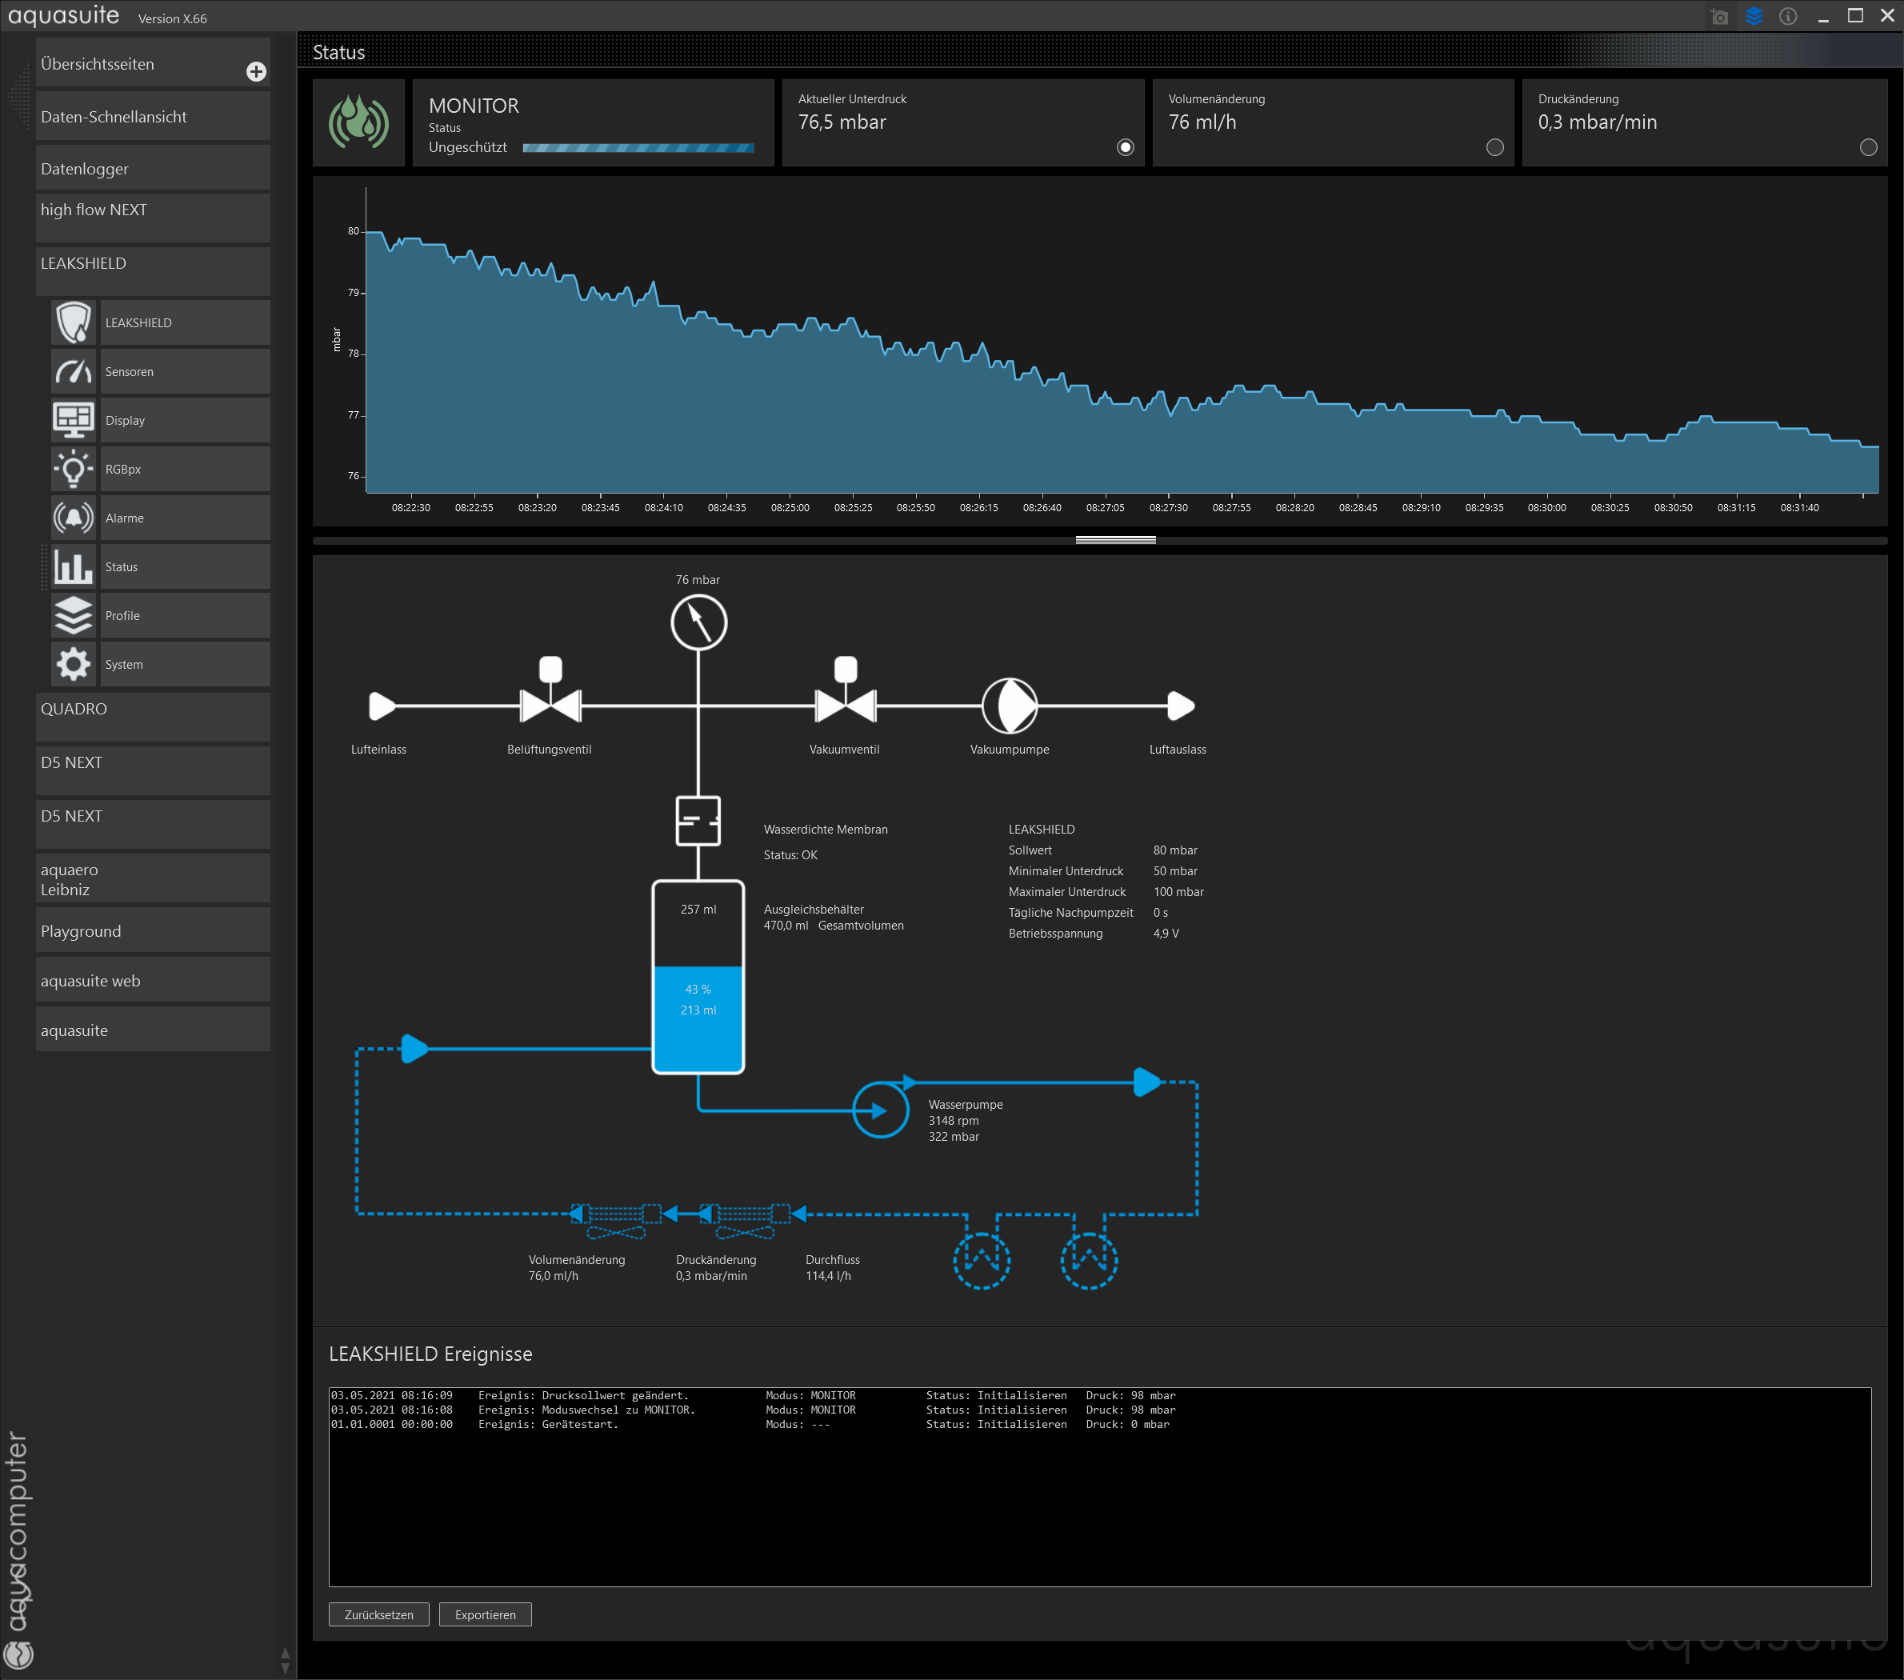
Task: Grab the chart panel resize splitter handle
Action: pyautogui.click(x=1115, y=540)
